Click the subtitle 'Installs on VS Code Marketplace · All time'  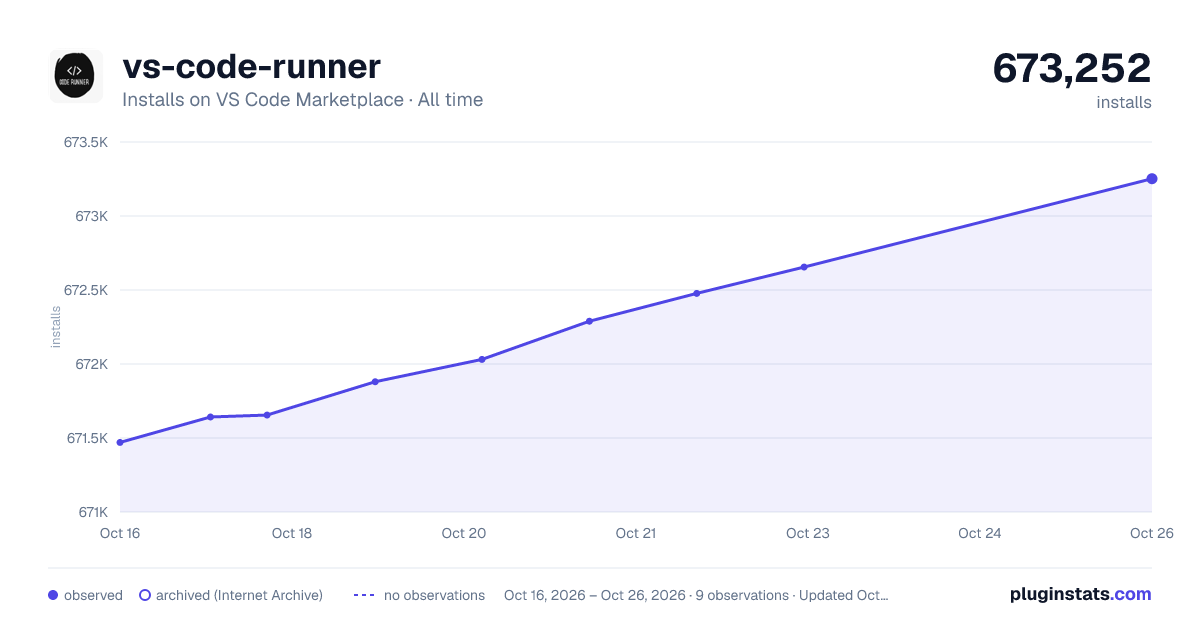pyautogui.click(x=302, y=100)
